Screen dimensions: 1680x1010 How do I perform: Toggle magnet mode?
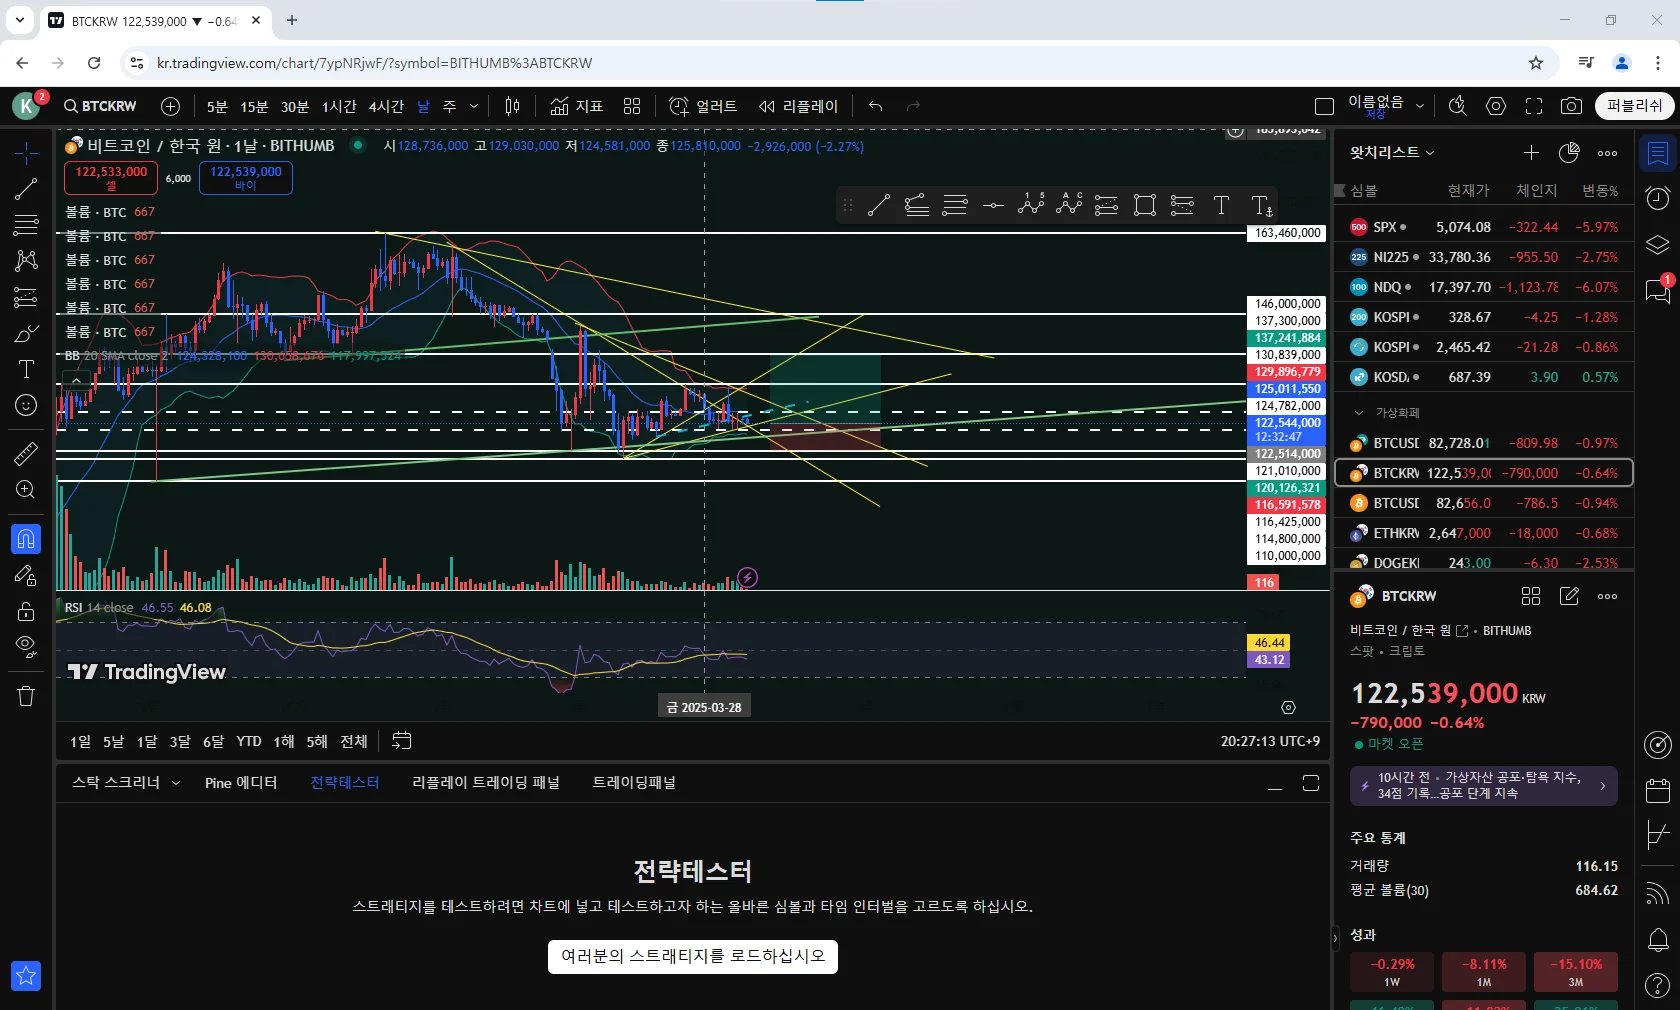coord(26,539)
